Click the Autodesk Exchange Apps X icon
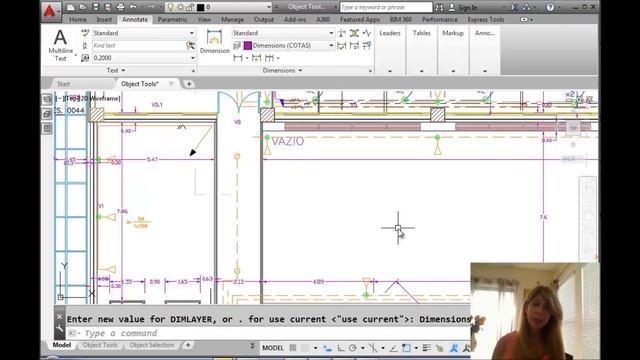The width and height of the screenshot is (640, 360). pyautogui.click(x=515, y=7)
